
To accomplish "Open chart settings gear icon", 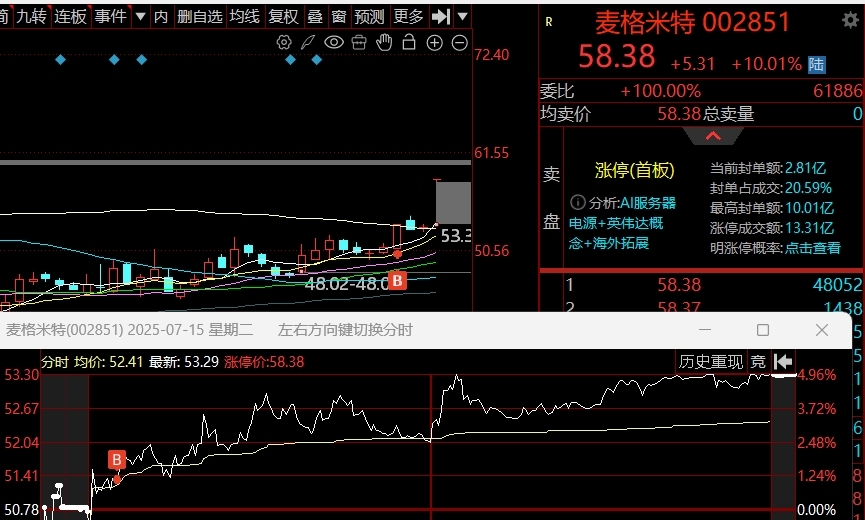I will pos(284,42).
